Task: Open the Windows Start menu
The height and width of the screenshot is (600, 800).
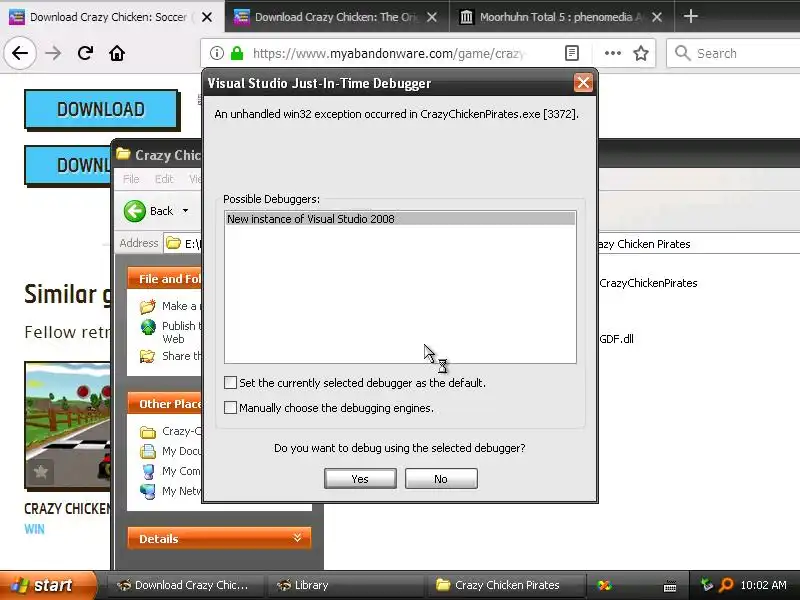Action: (47, 585)
